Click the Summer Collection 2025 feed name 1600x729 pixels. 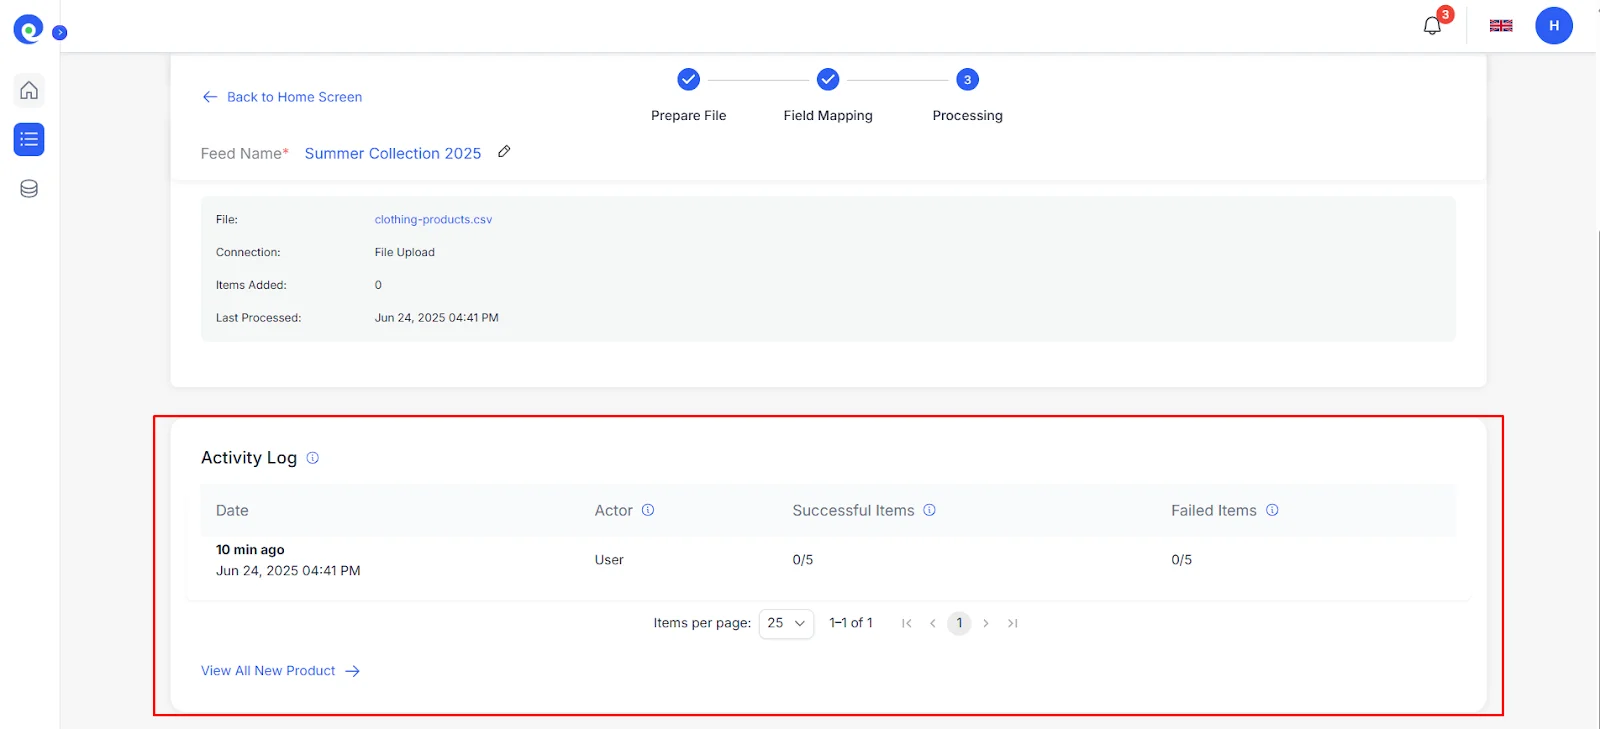coord(393,153)
